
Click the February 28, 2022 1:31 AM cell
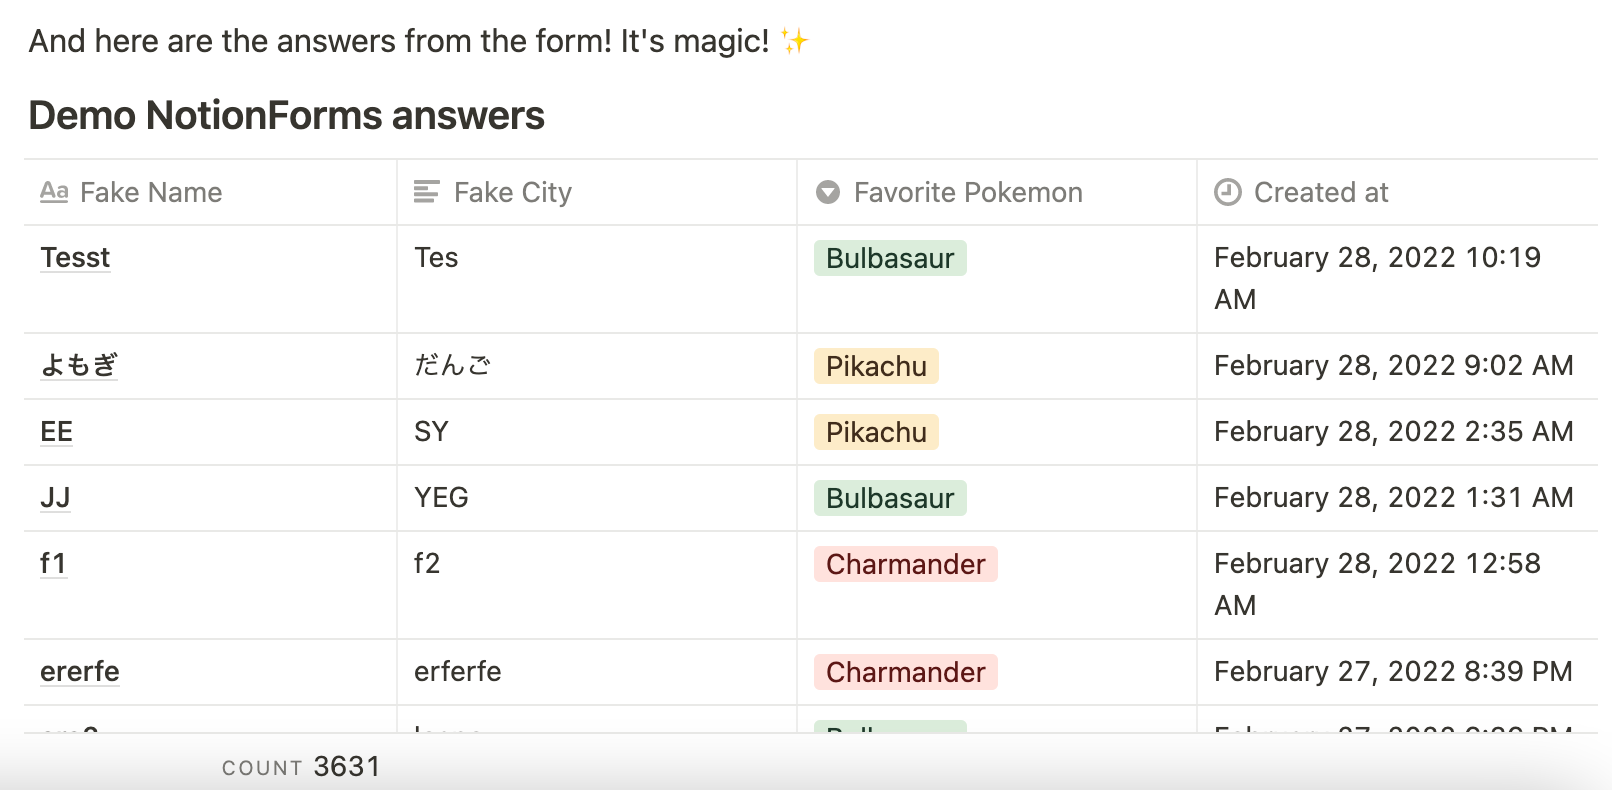(1393, 498)
